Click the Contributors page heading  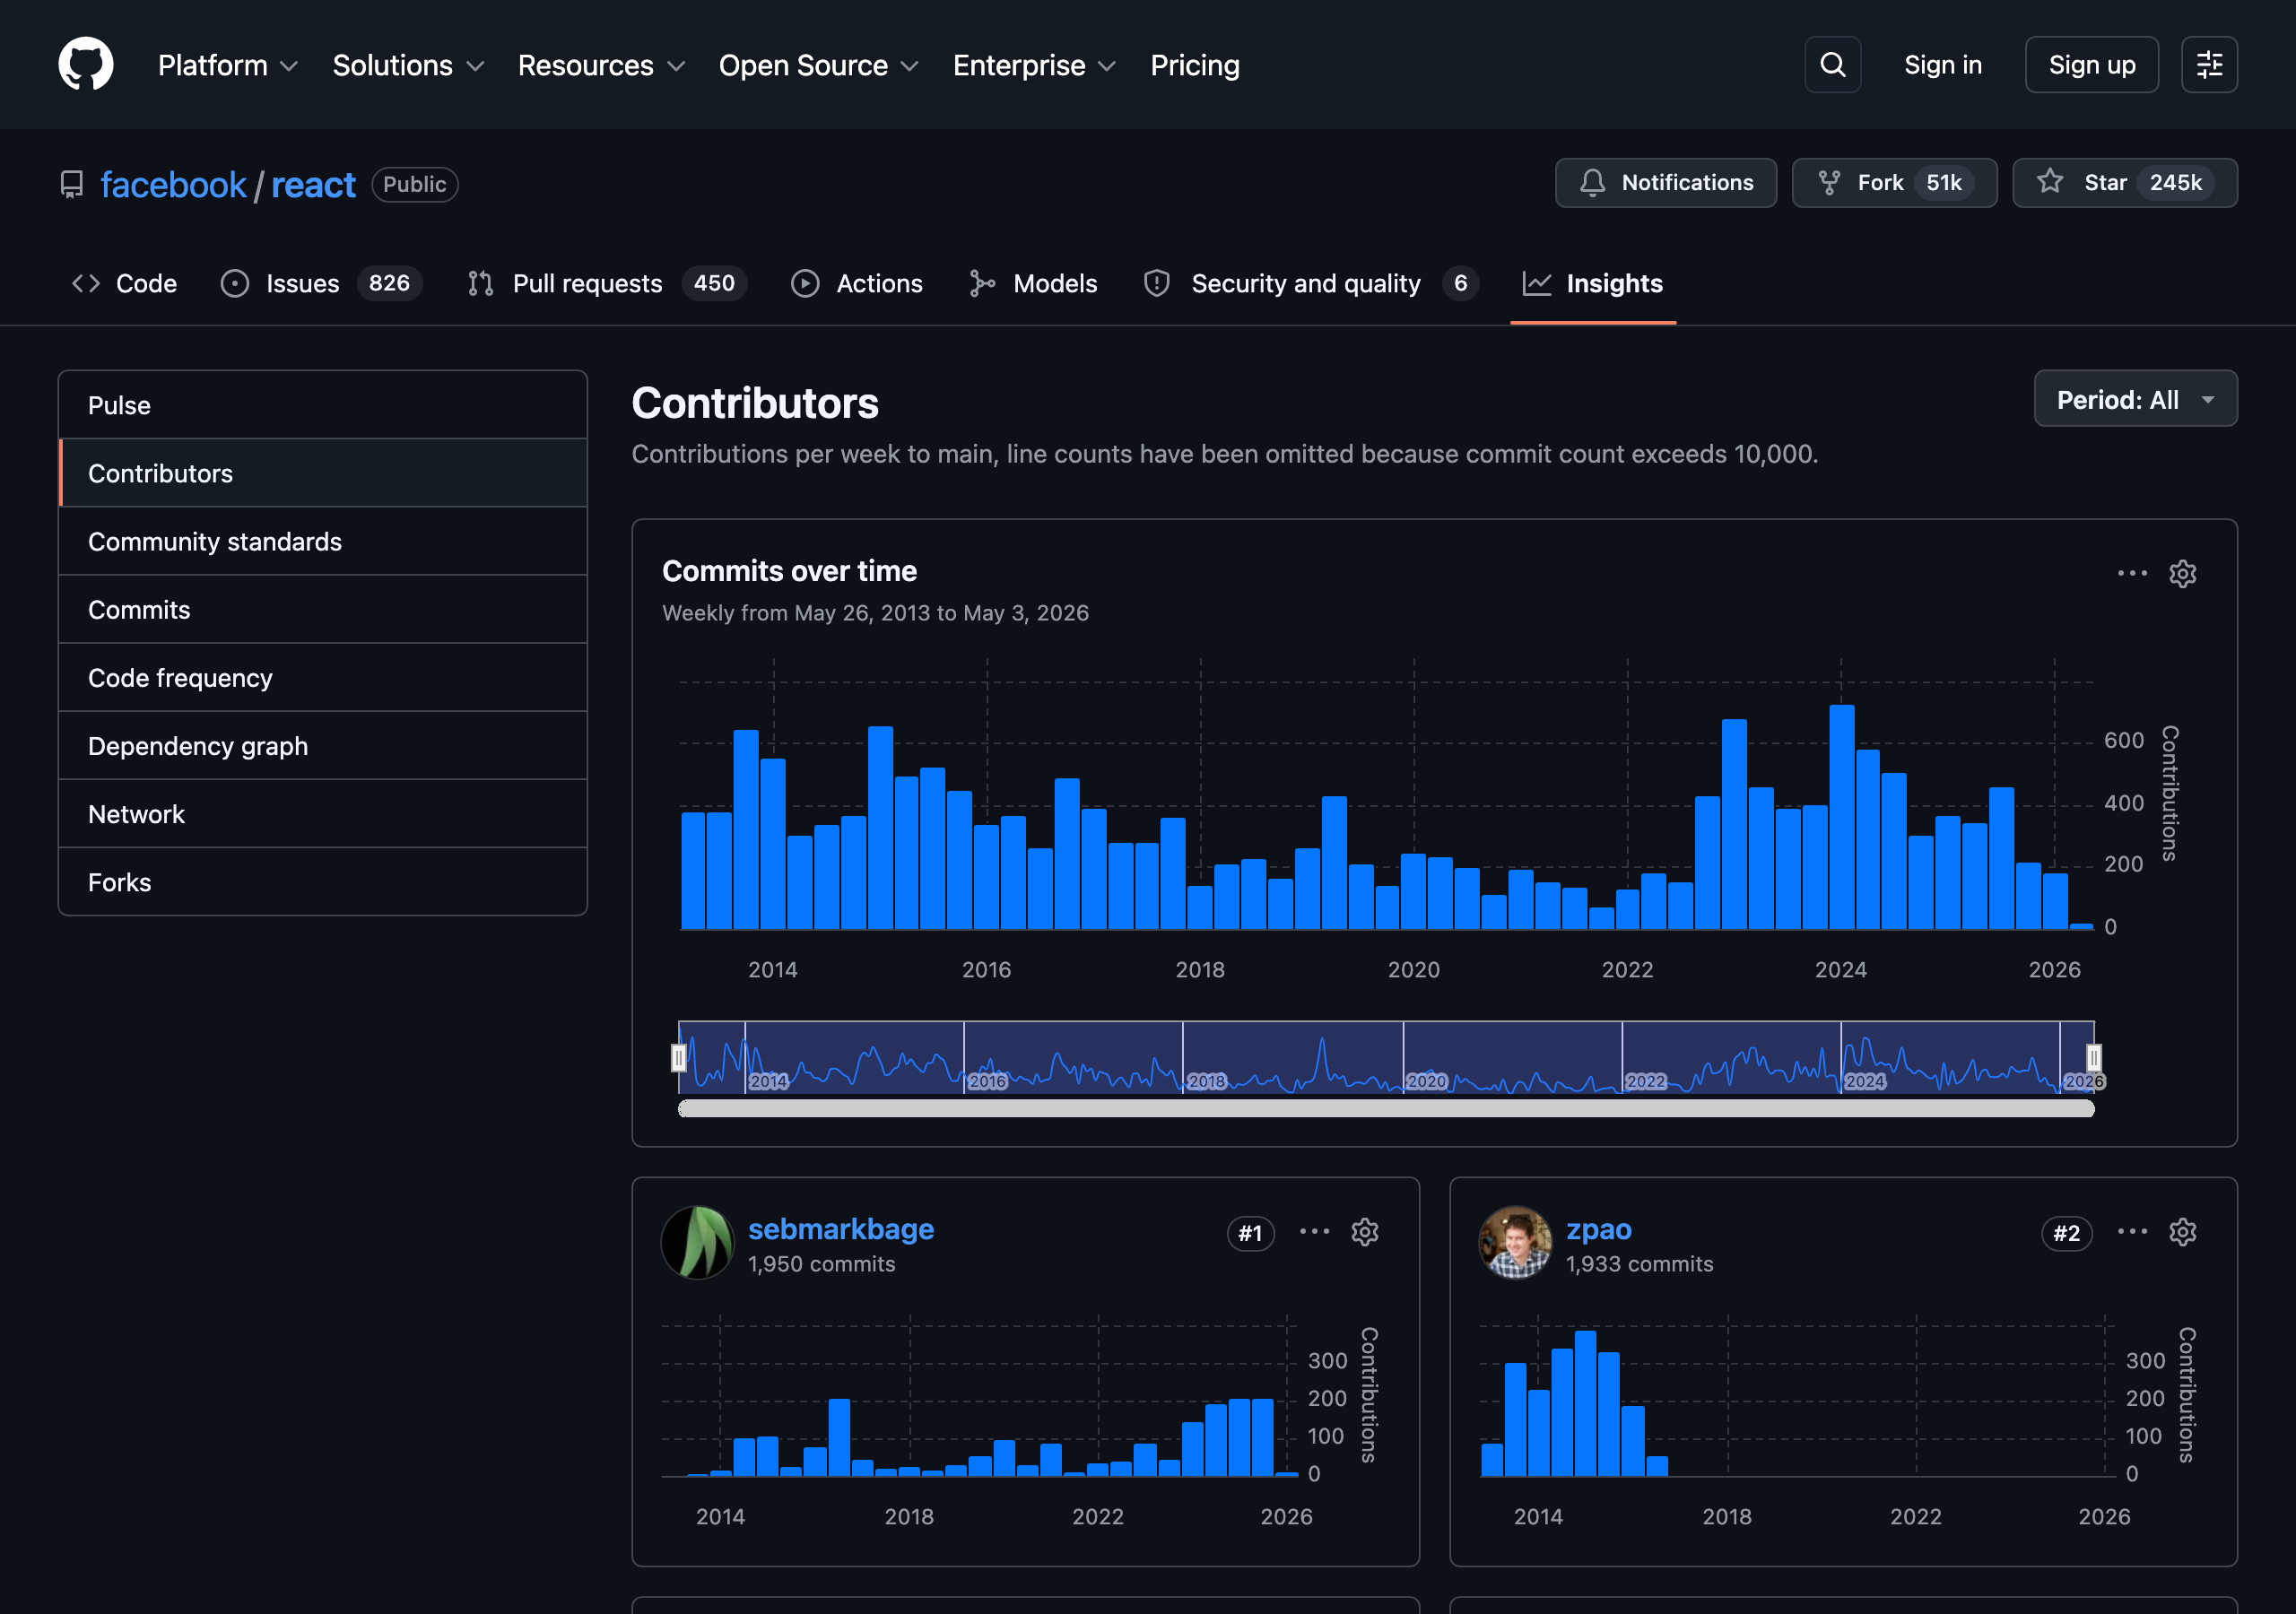pyautogui.click(x=755, y=403)
